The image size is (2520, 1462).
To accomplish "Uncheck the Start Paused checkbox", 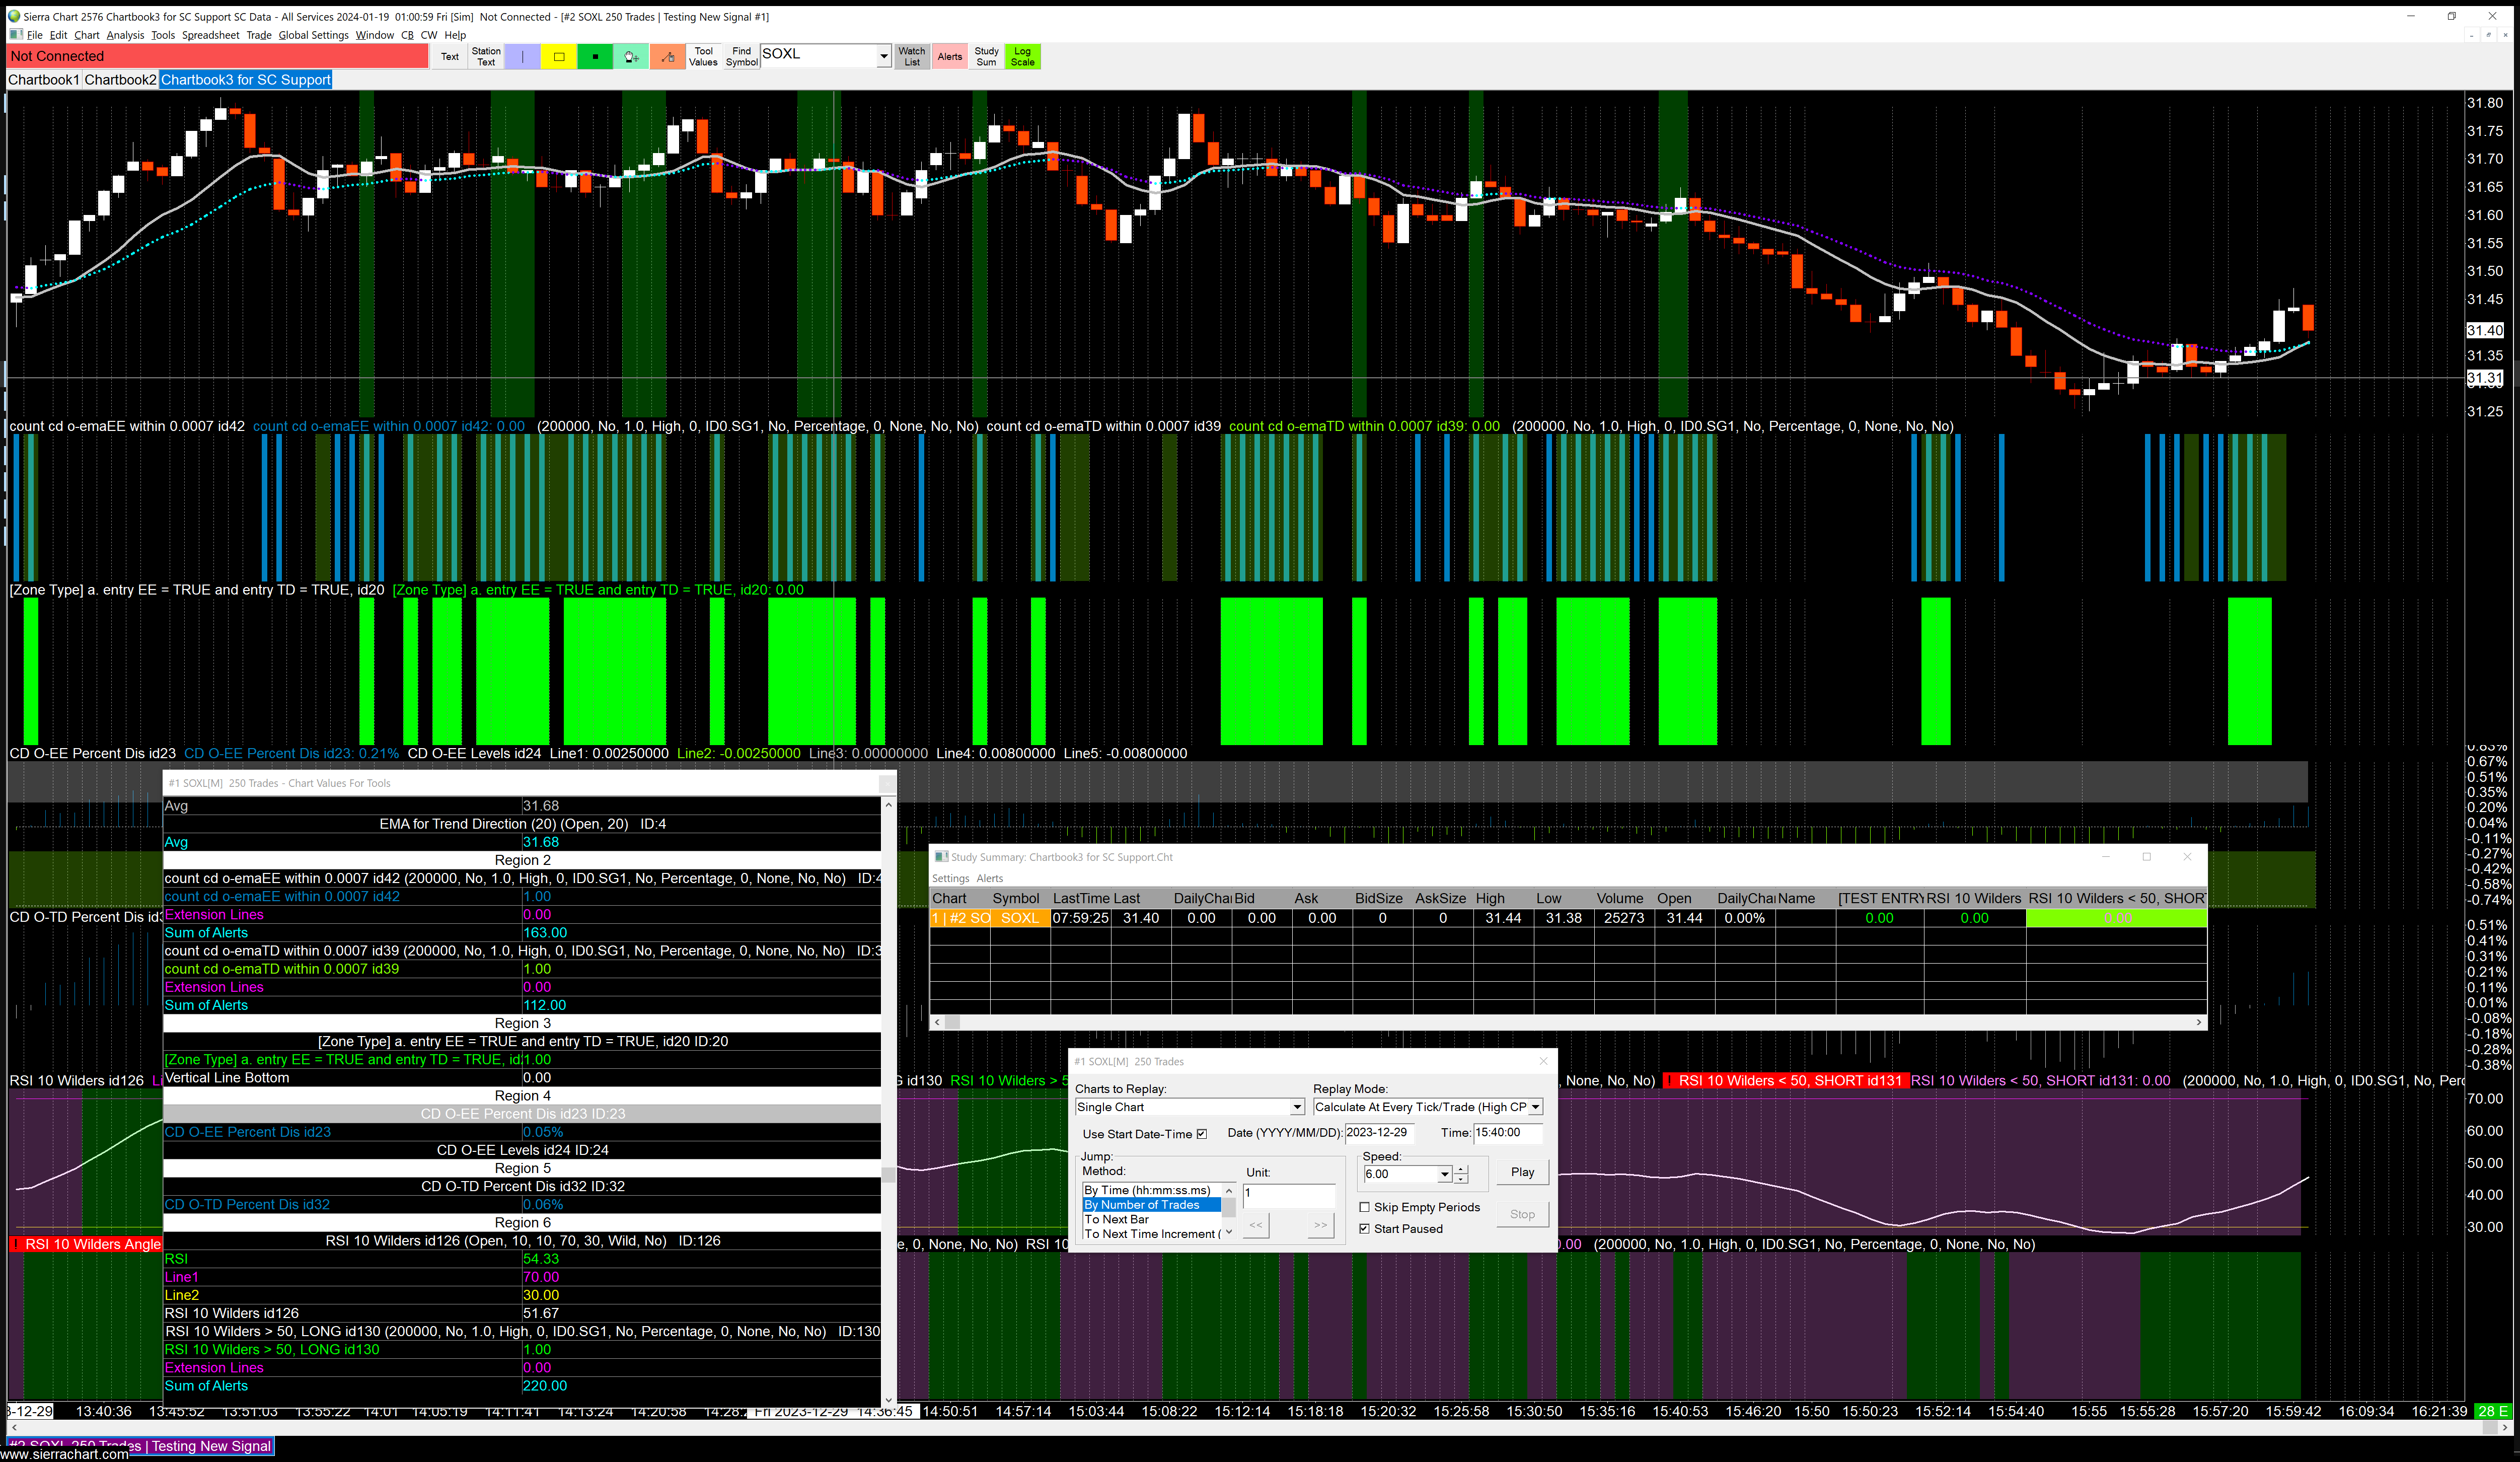I will click(1364, 1229).
